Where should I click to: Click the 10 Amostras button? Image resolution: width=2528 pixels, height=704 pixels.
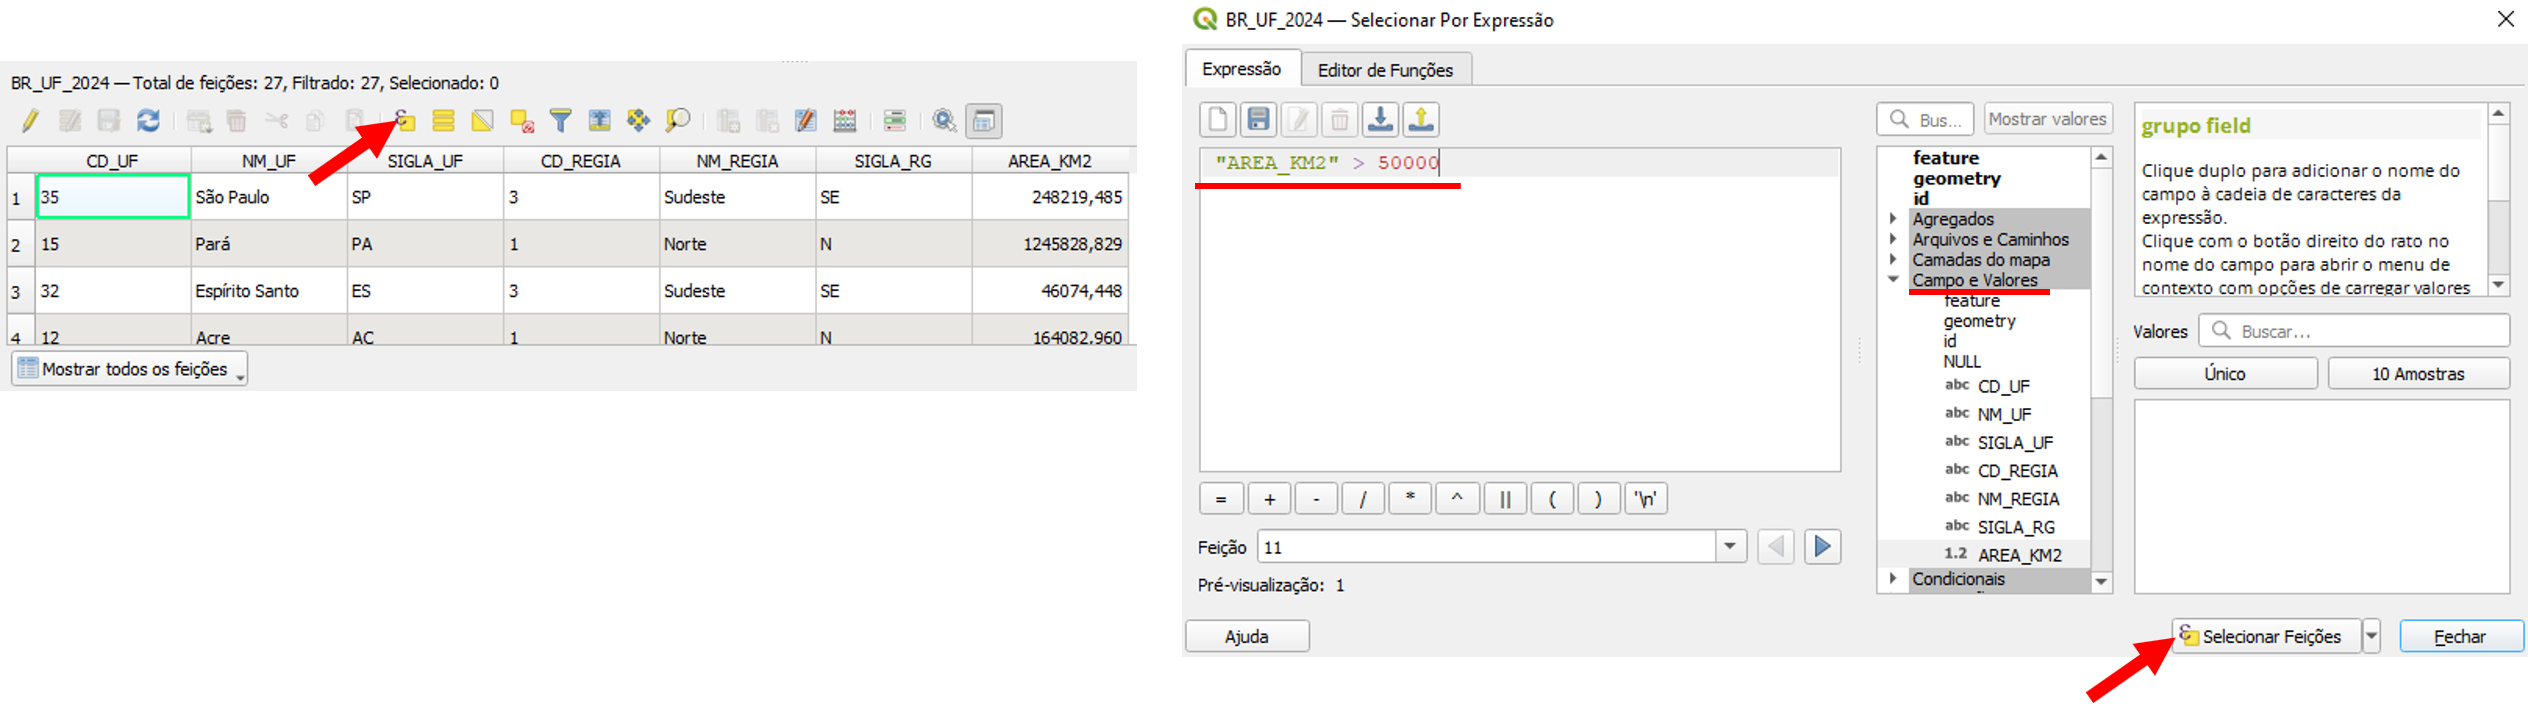[x=2418, y=374]
